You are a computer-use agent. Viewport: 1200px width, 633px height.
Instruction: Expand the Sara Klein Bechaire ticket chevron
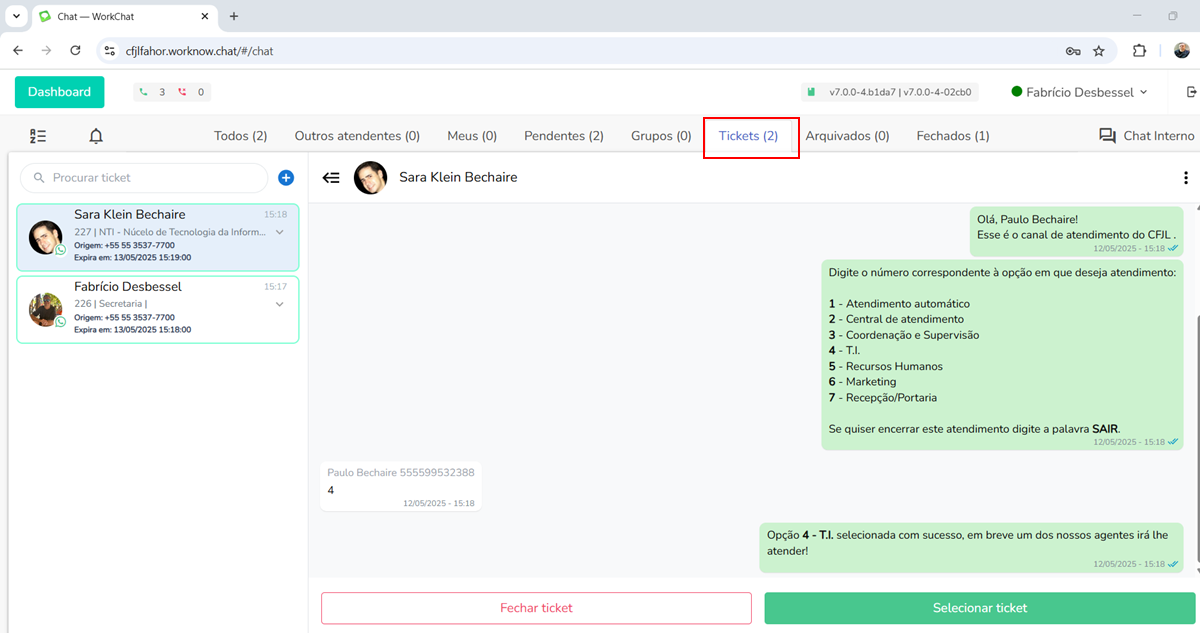tap(280, 232)
